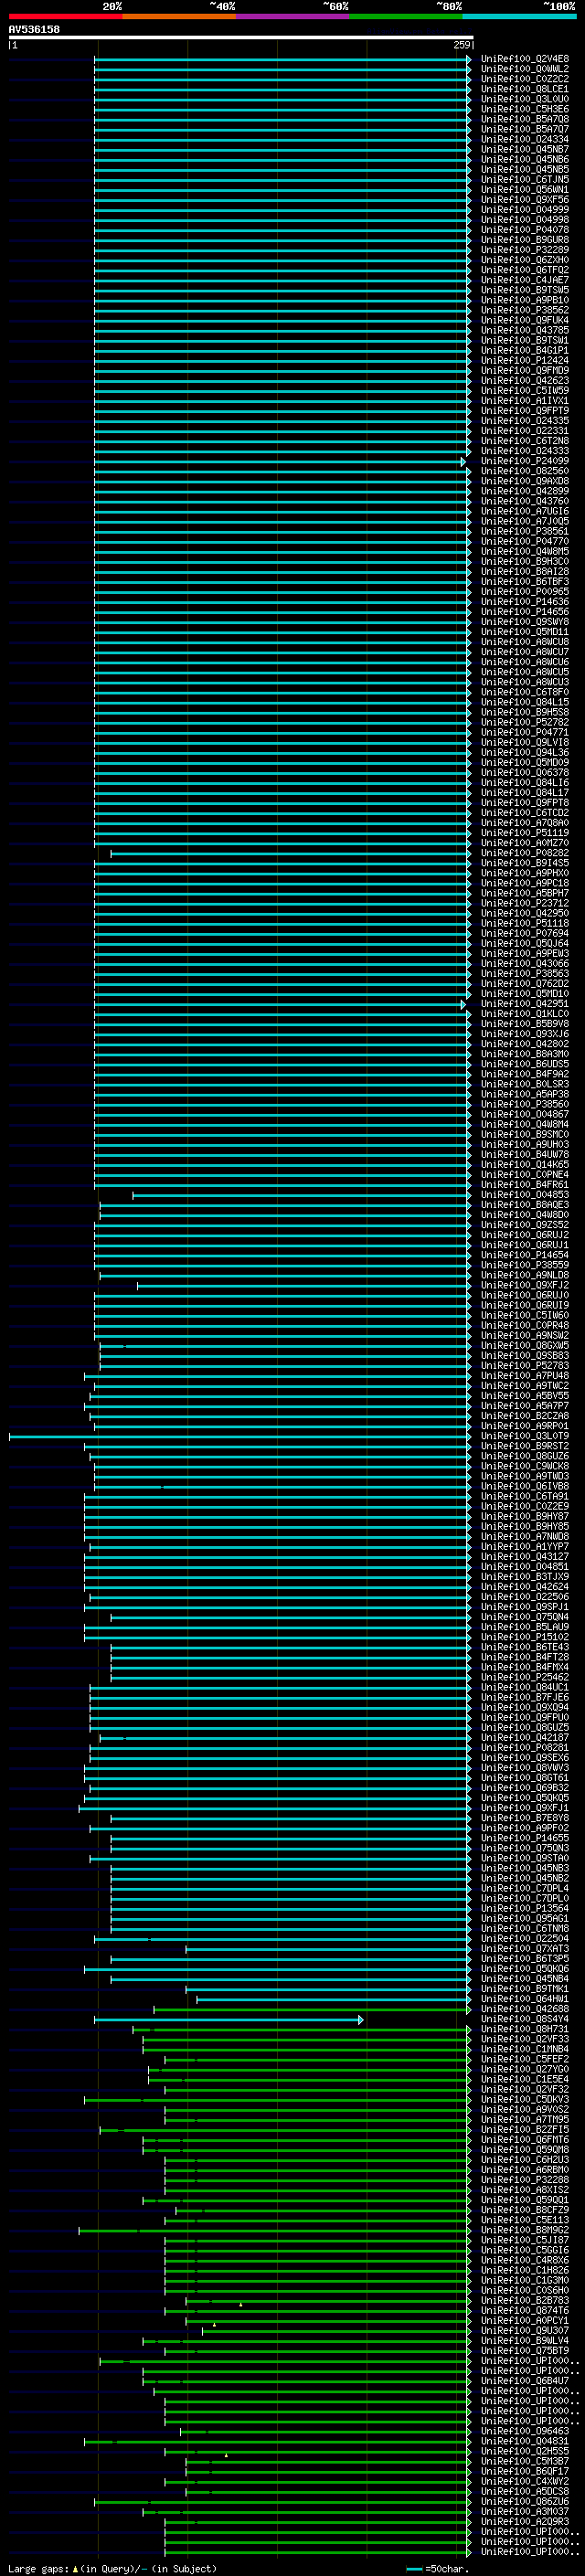
Task: Click the orange ~40% identity legend segment
Action: [x=179, y=17]
